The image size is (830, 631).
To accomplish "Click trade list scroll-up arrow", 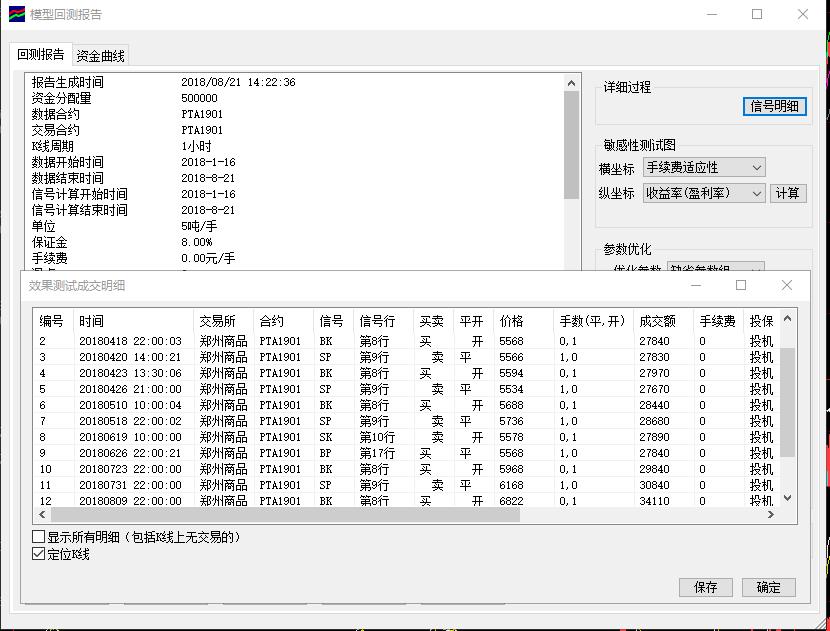I will pyautogui.click(x=788, y=318).
